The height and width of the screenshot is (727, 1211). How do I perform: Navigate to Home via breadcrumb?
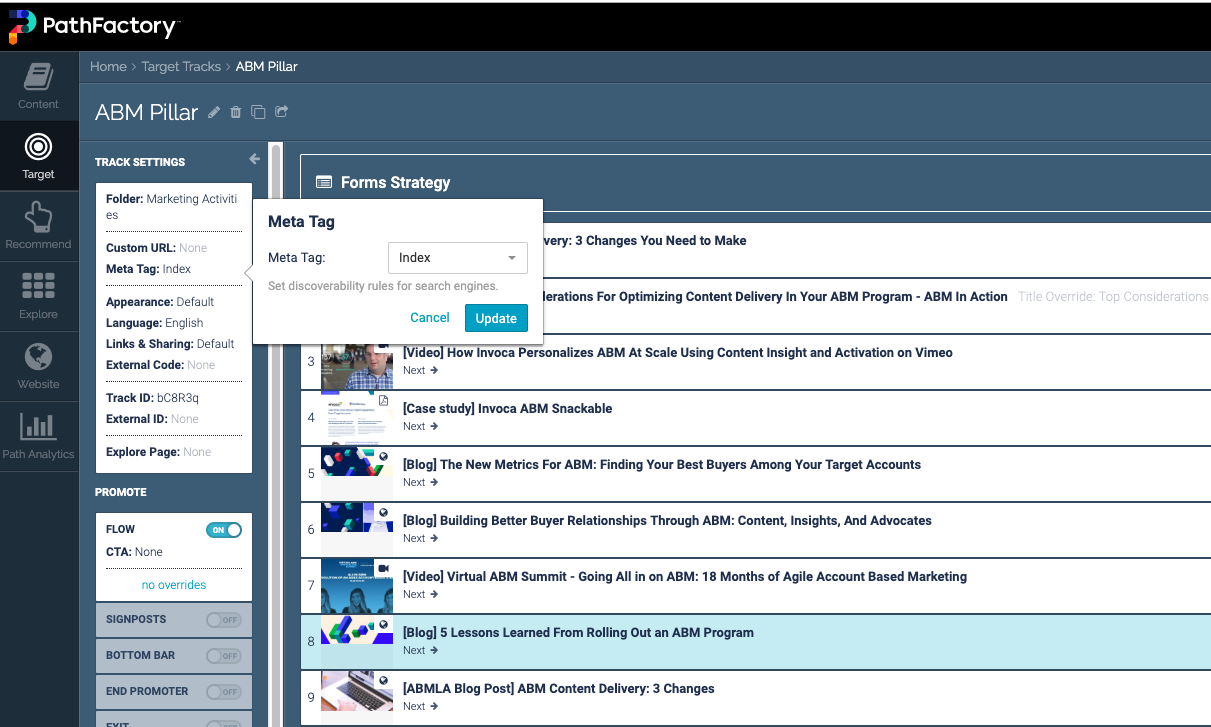point(108,66)
